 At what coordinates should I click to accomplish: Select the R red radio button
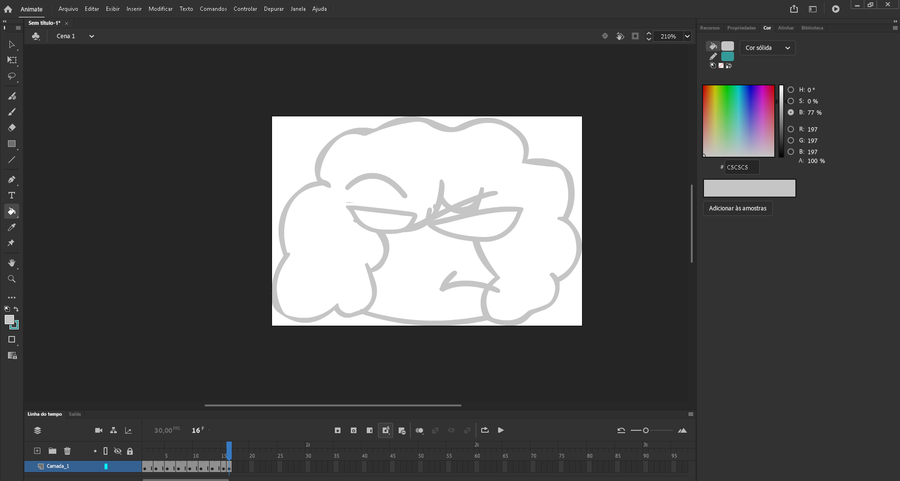pyautogui.click(x=790, y=129)
